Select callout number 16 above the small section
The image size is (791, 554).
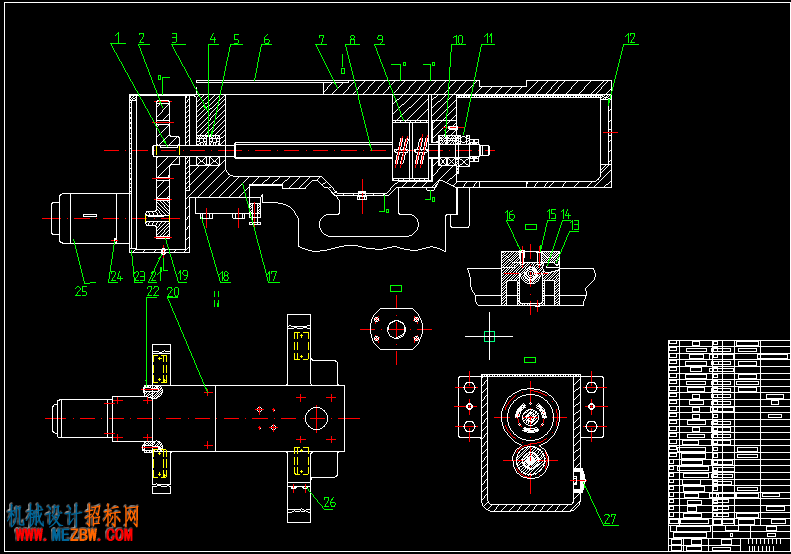pos(510,215)
